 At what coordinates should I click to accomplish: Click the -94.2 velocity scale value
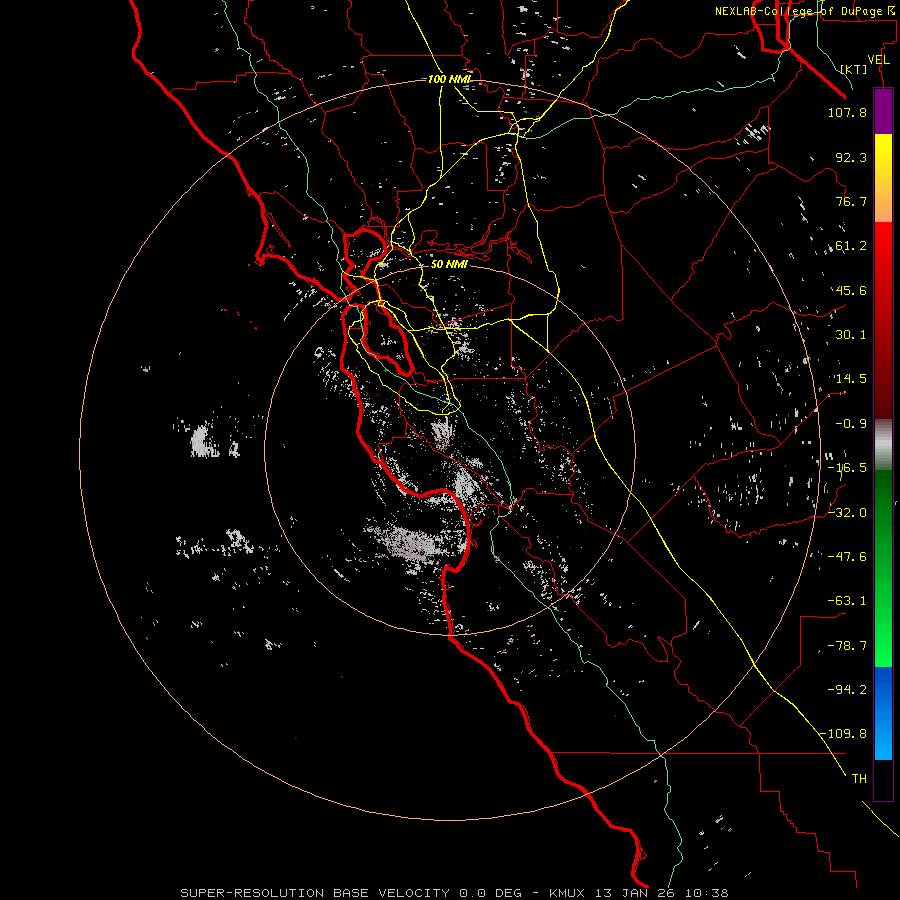click(x=847, y=689)
